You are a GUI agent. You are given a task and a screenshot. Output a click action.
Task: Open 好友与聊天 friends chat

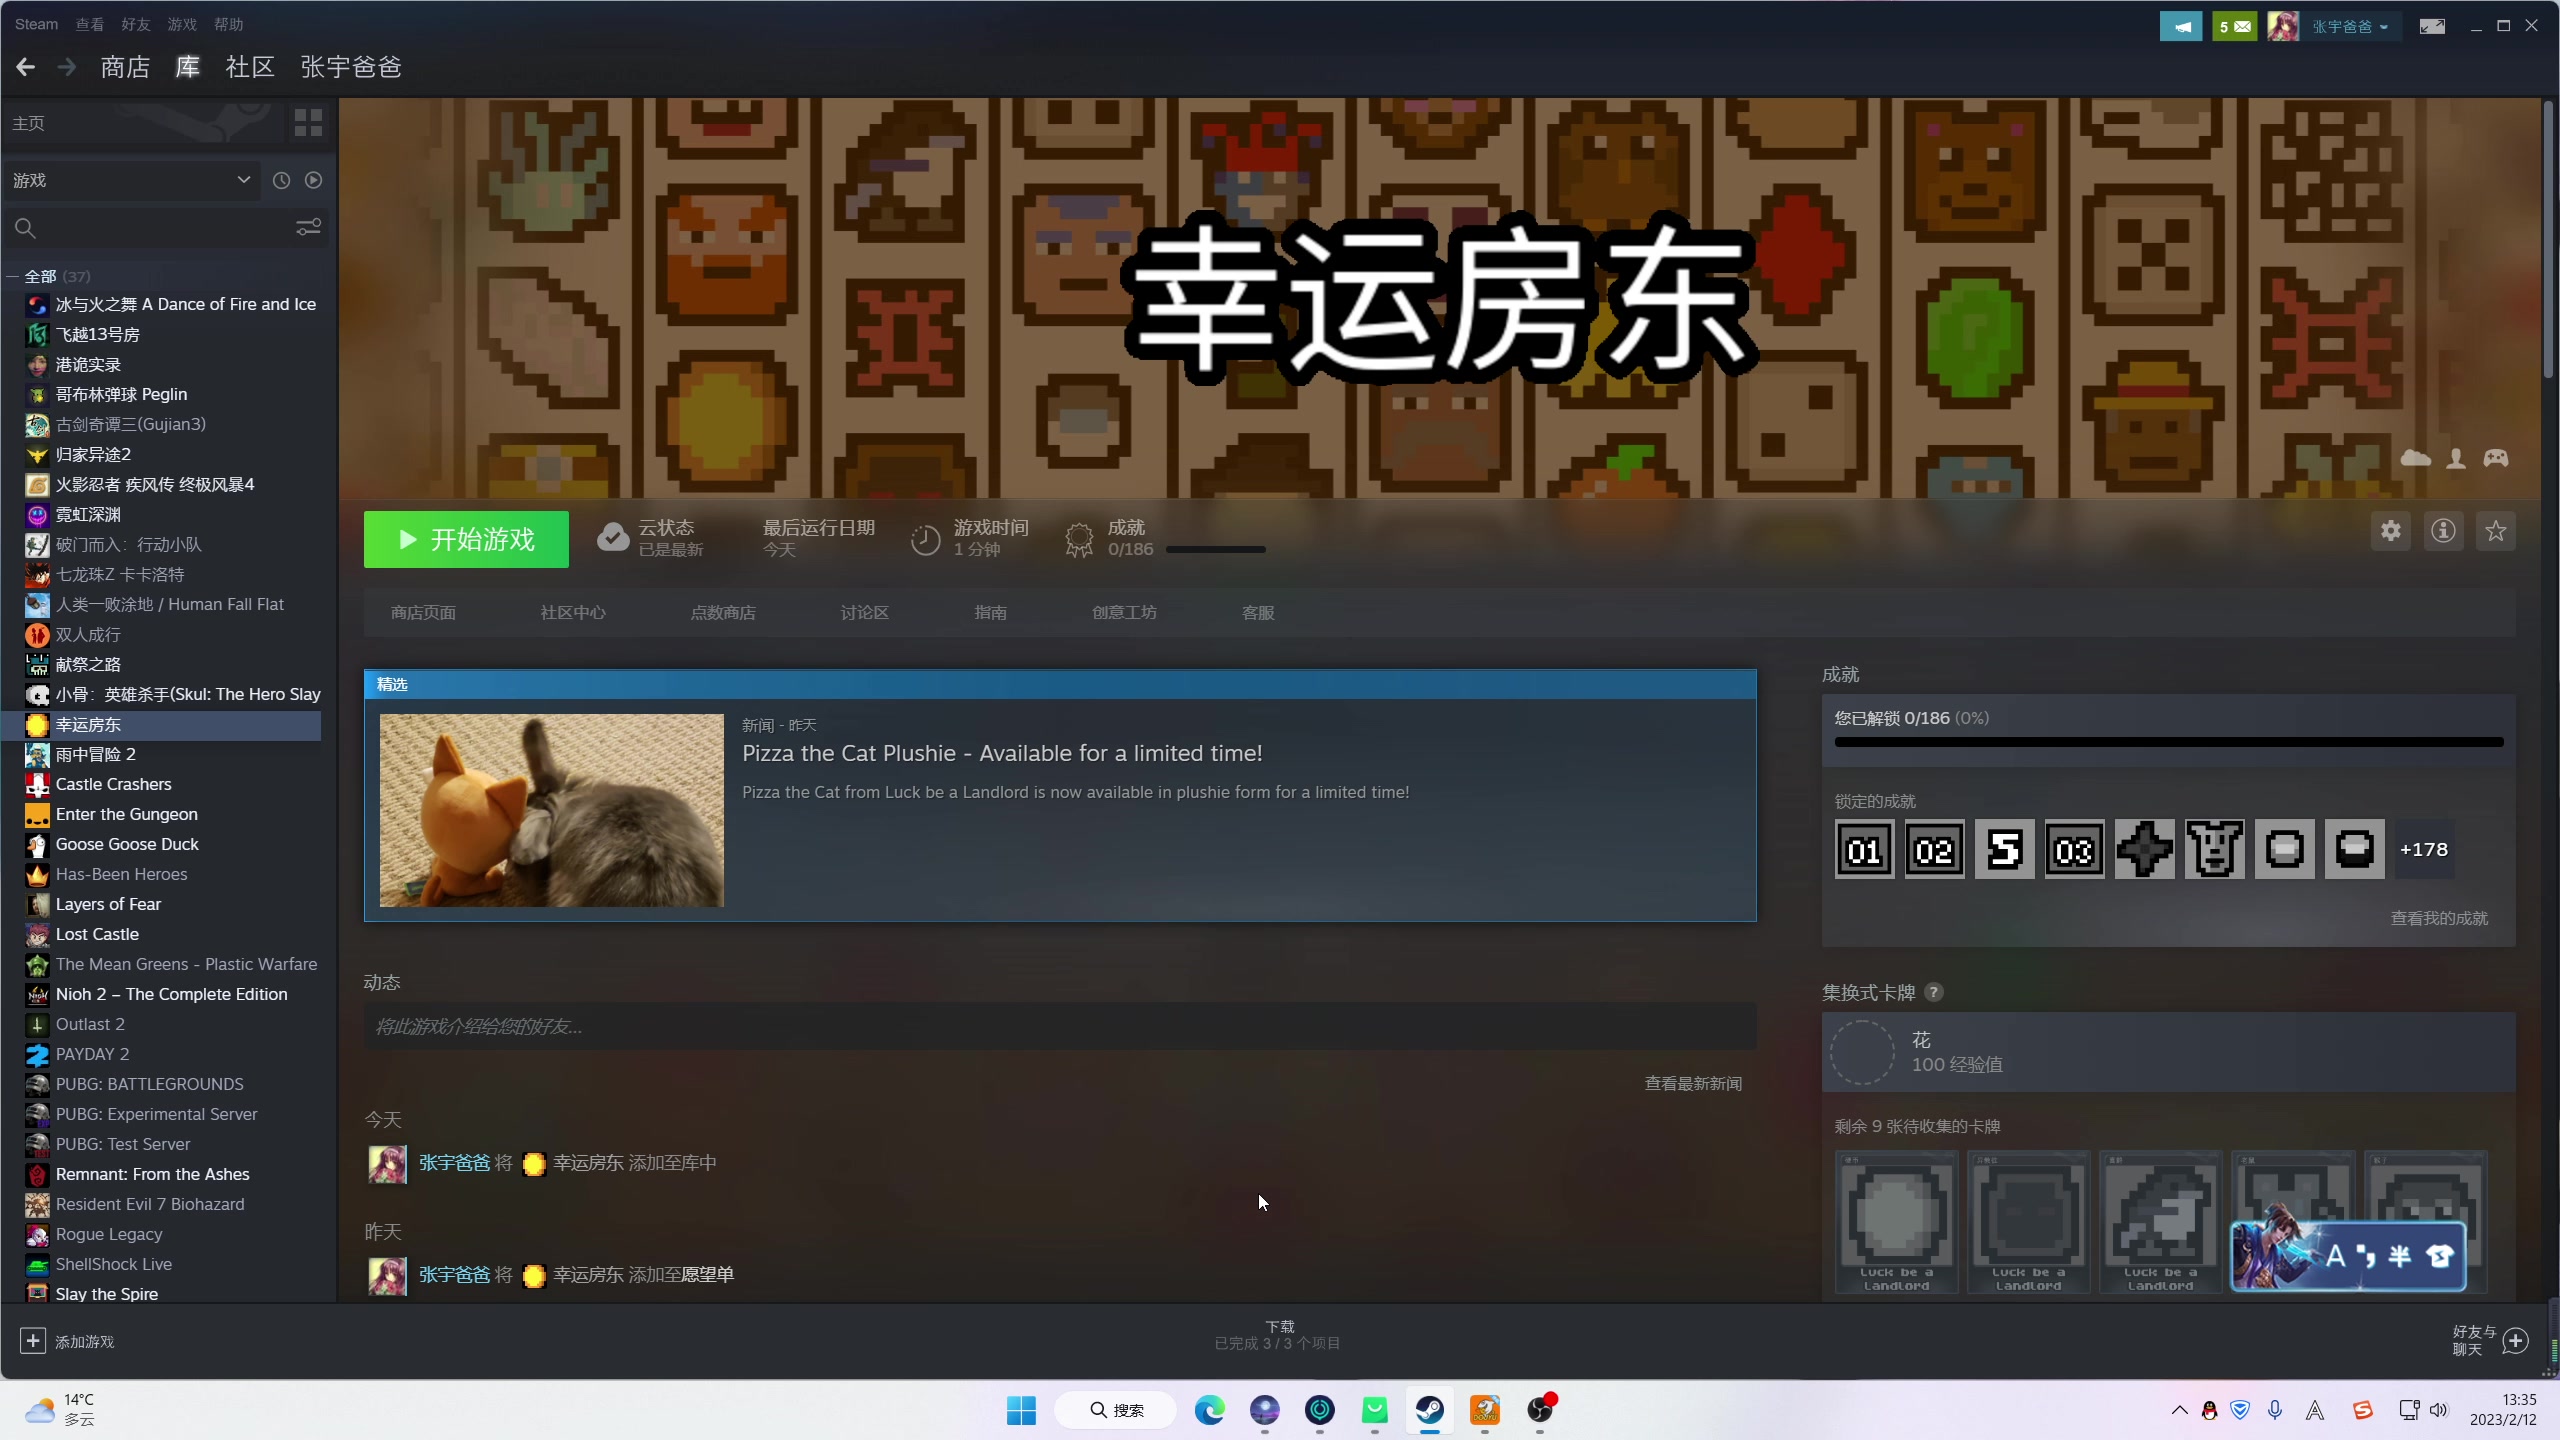[2490, 1341]
